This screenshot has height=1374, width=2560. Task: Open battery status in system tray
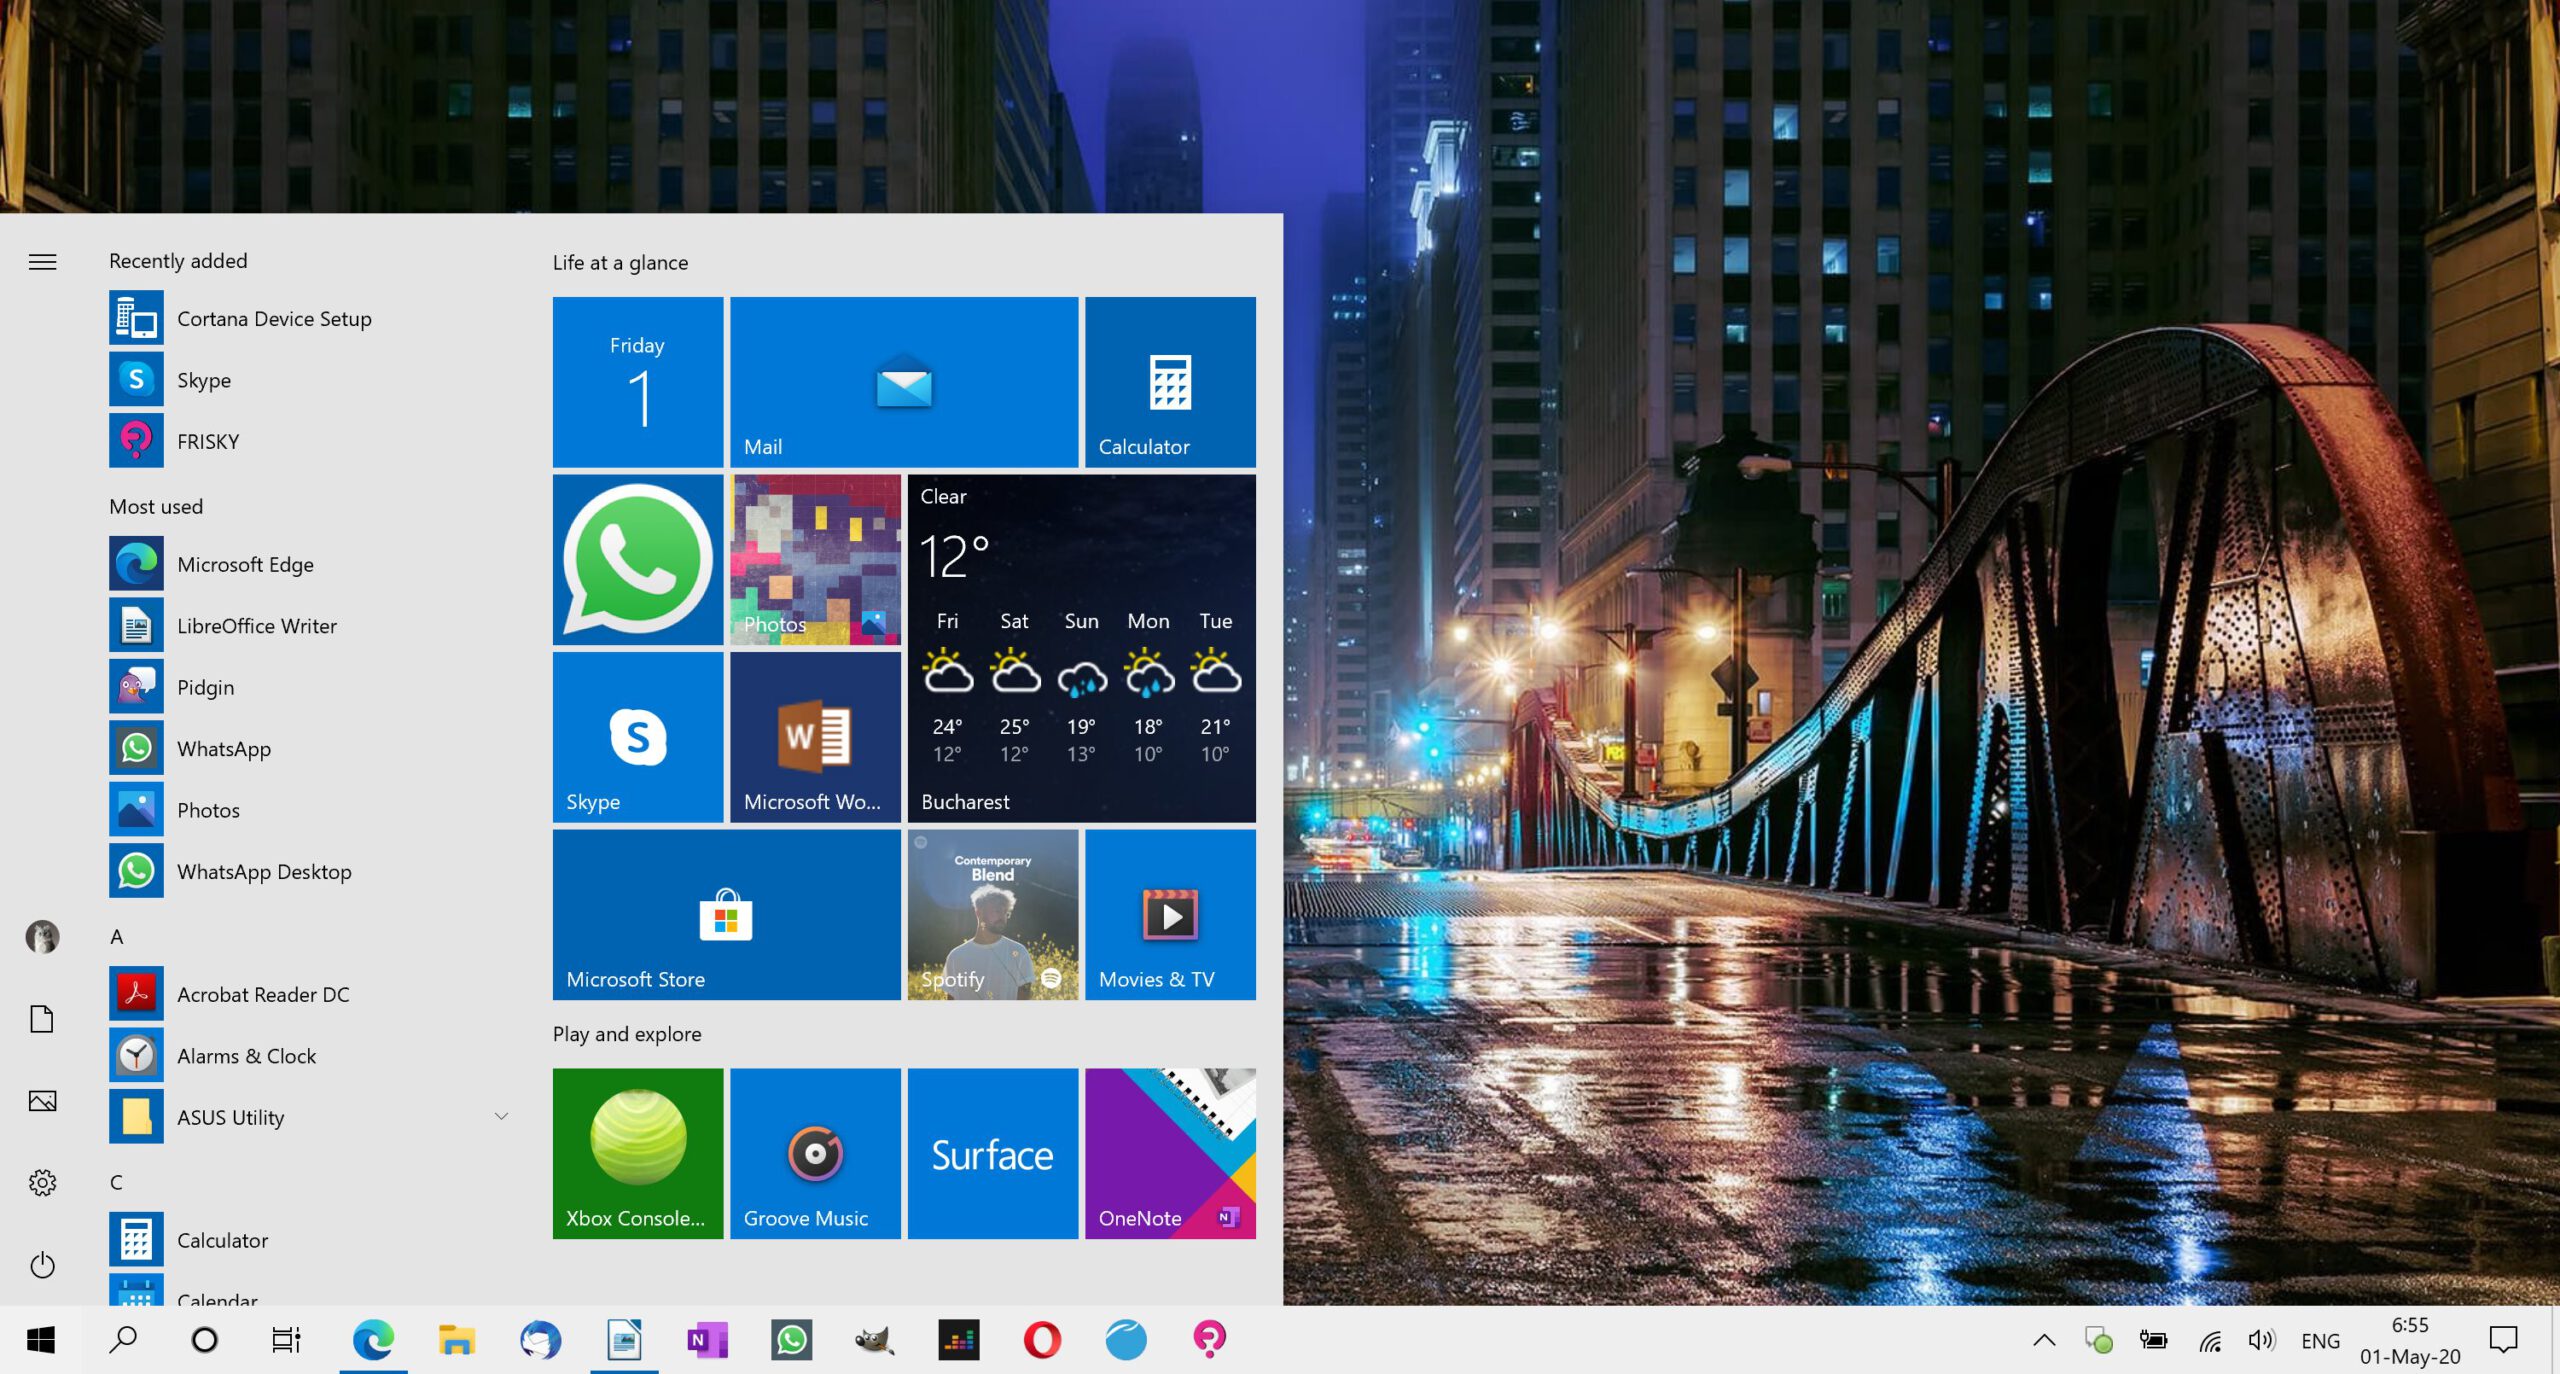2153,1340
